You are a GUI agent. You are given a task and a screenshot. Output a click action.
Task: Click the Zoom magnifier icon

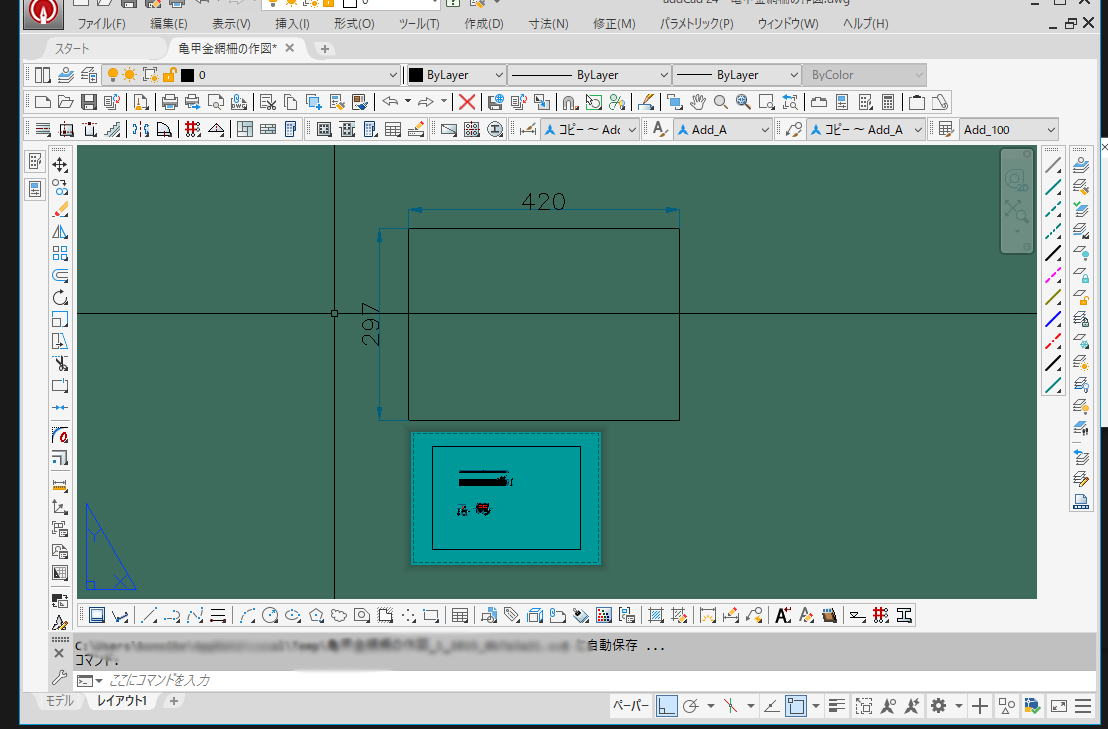point(721,102)
